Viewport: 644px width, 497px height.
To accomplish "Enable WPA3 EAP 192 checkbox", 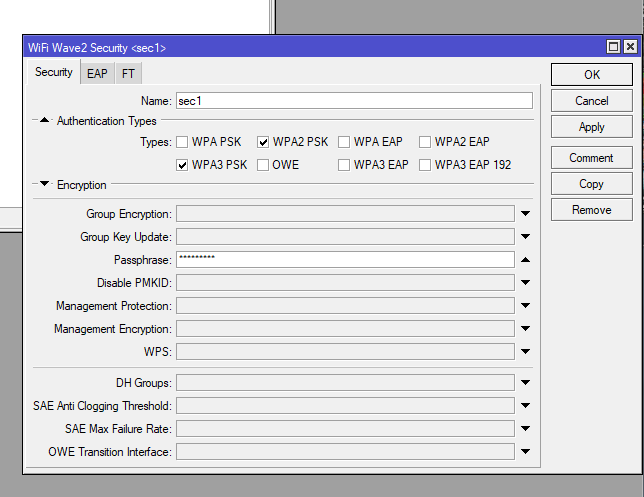I will click(x=425, y=165).
